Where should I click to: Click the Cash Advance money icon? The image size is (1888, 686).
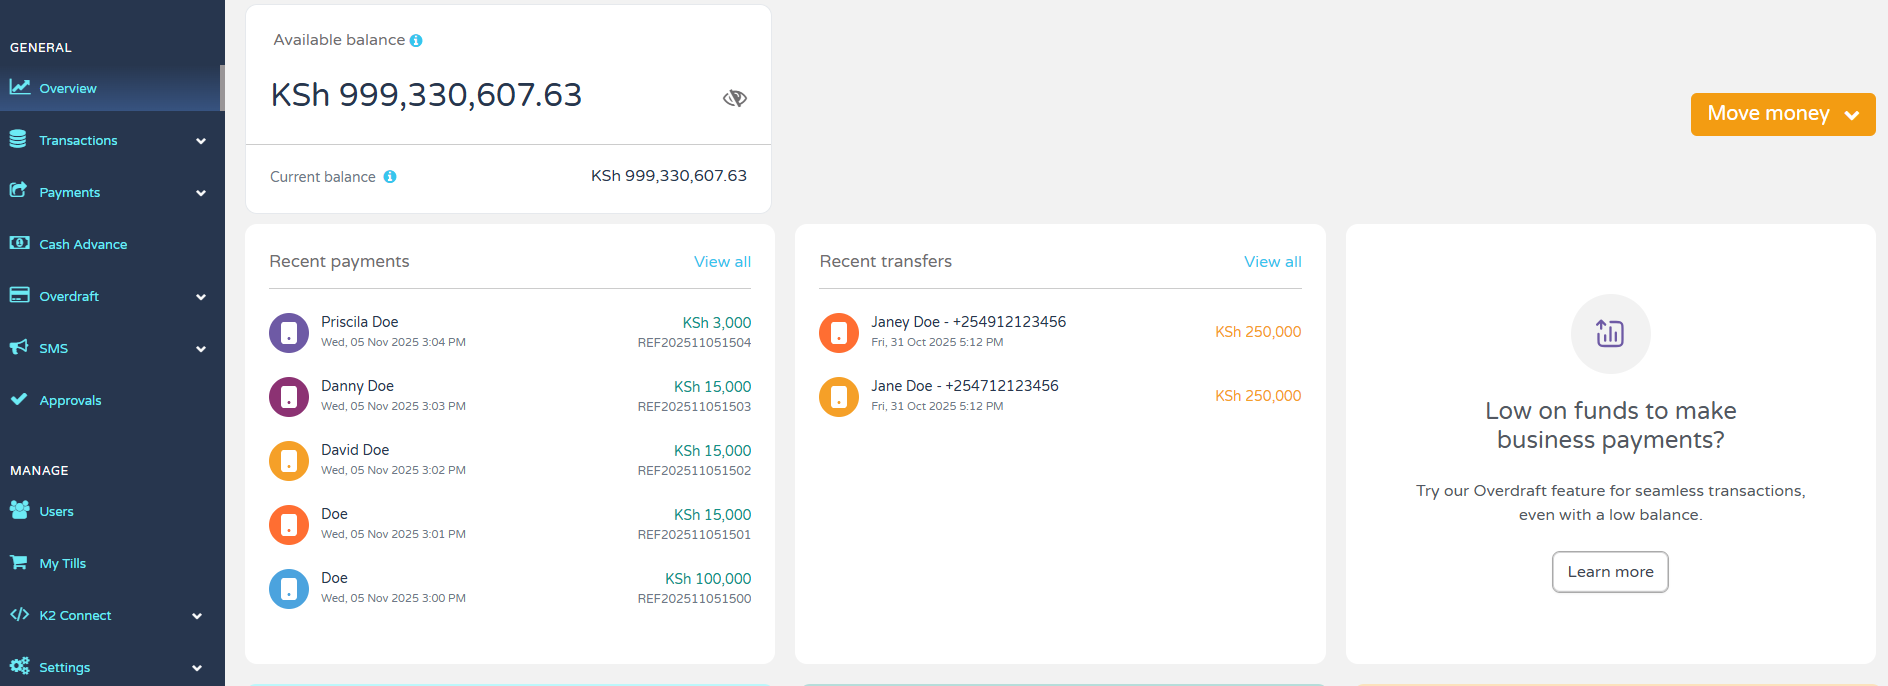[19, 243]
